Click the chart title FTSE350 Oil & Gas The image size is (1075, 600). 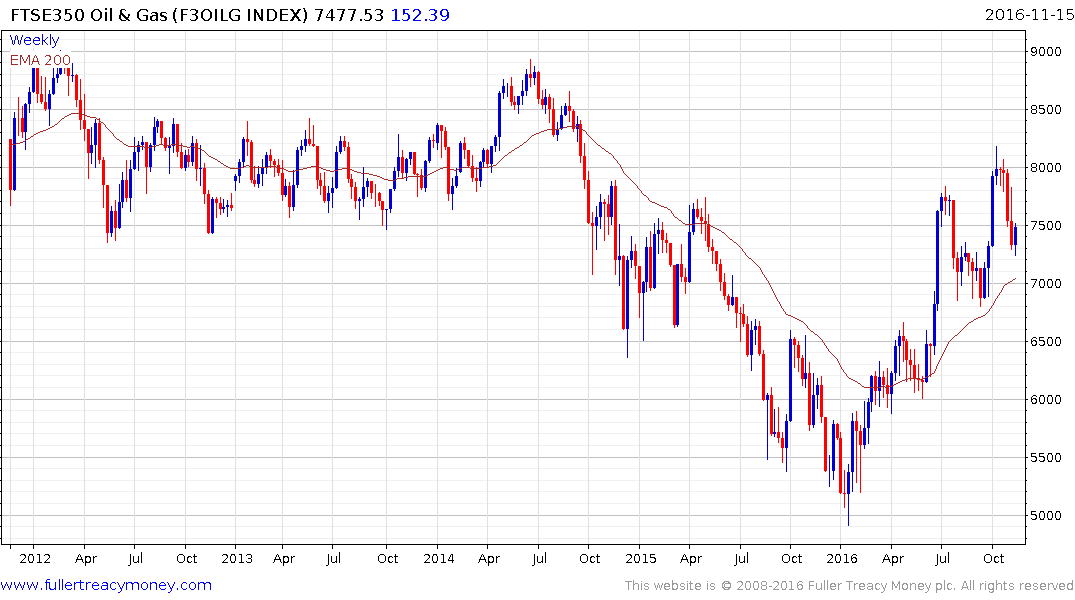88,15
